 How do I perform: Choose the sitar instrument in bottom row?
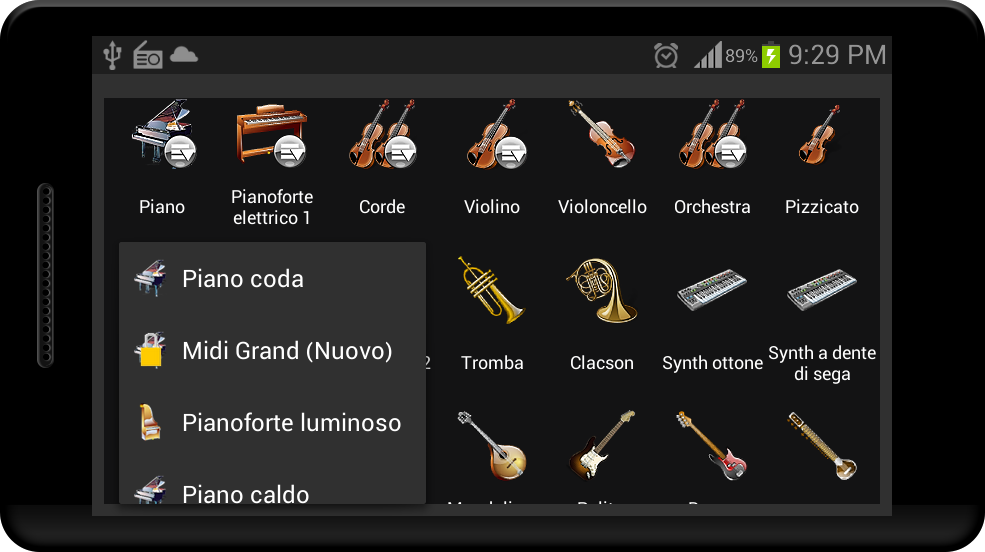[822, 445]
